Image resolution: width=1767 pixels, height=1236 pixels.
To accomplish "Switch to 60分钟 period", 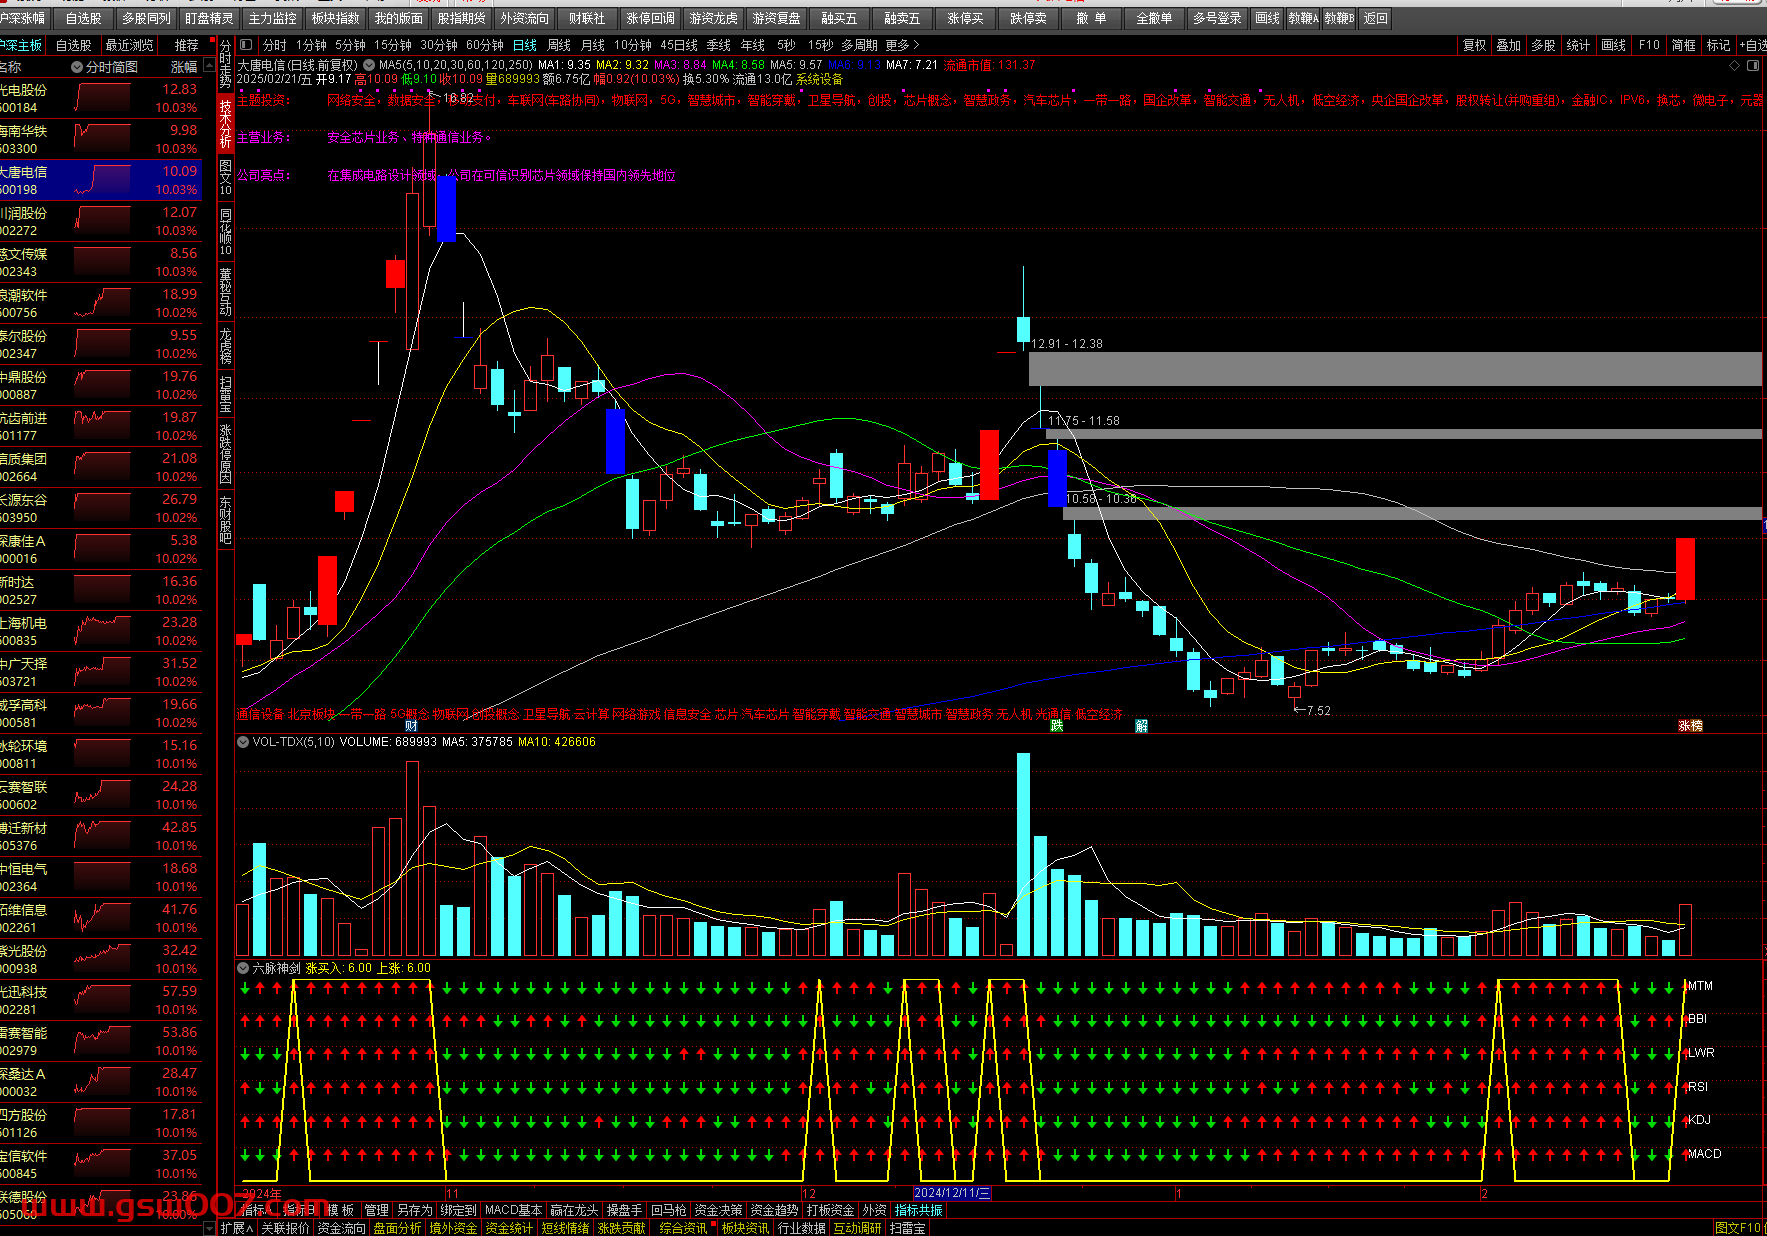I will tap(485, 45).
